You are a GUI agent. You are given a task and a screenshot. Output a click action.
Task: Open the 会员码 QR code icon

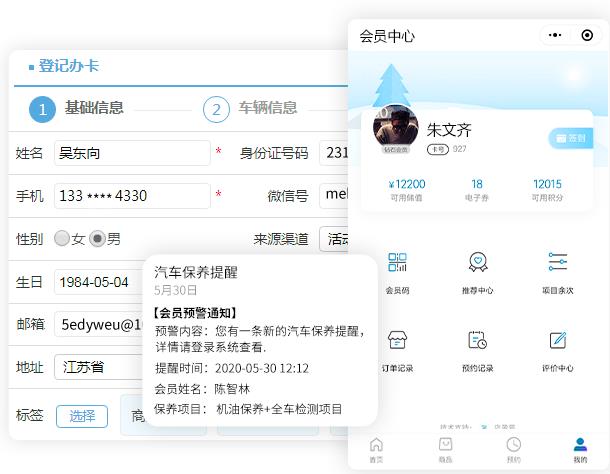coord(397,262)
